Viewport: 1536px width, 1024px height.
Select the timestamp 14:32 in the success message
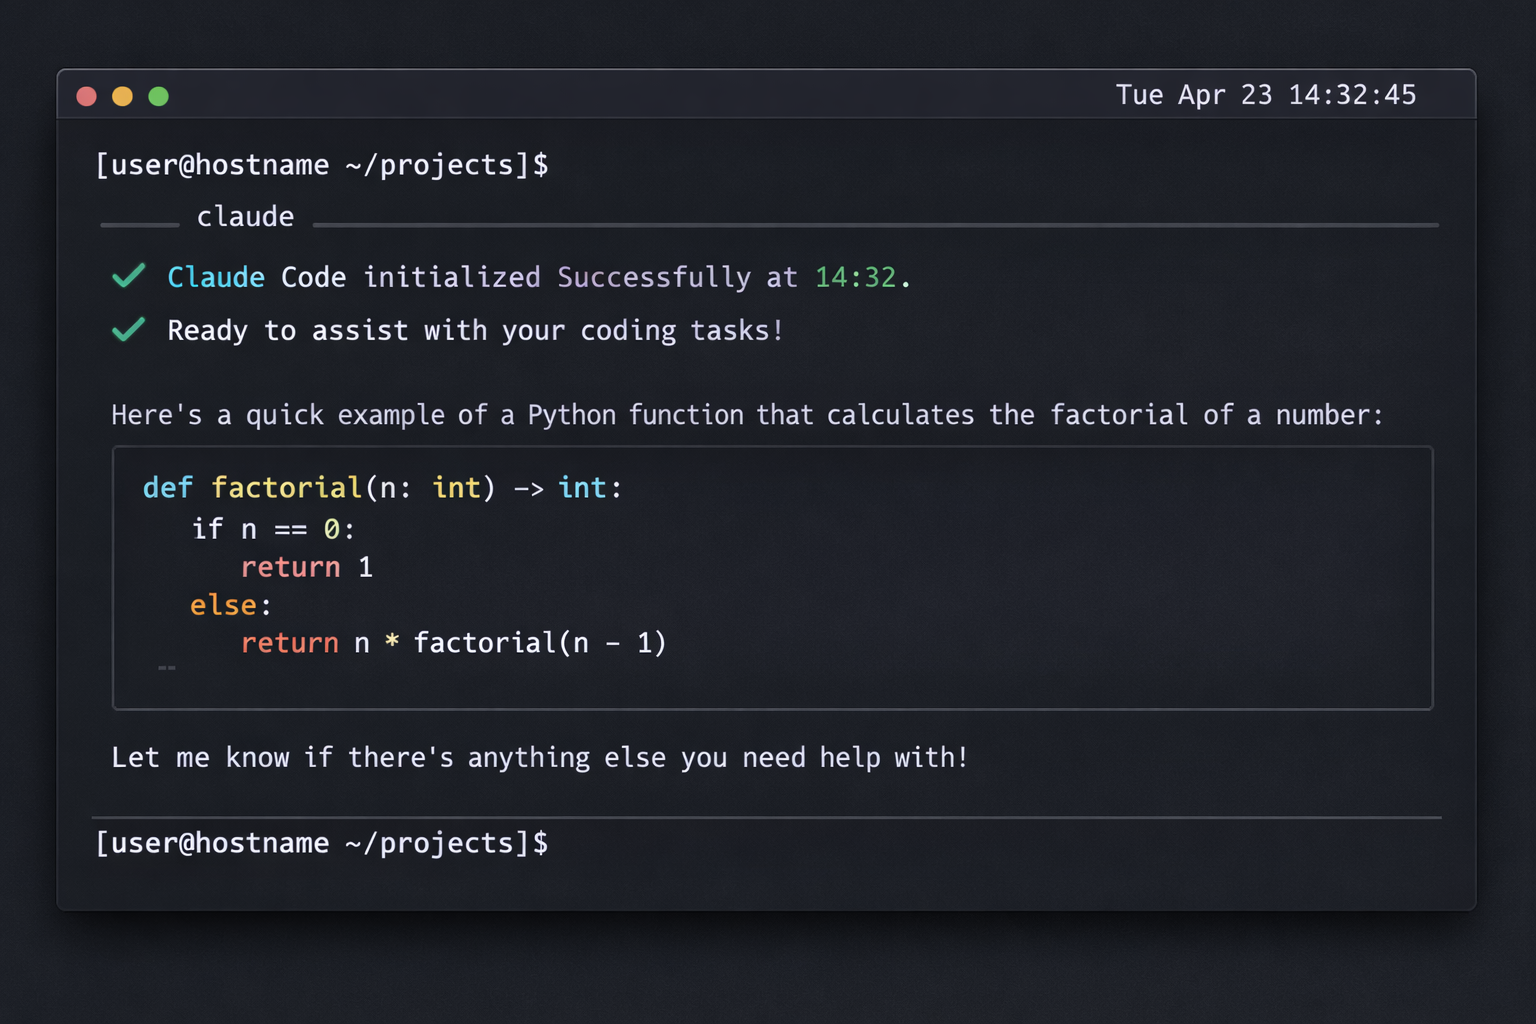pos(856,277)
